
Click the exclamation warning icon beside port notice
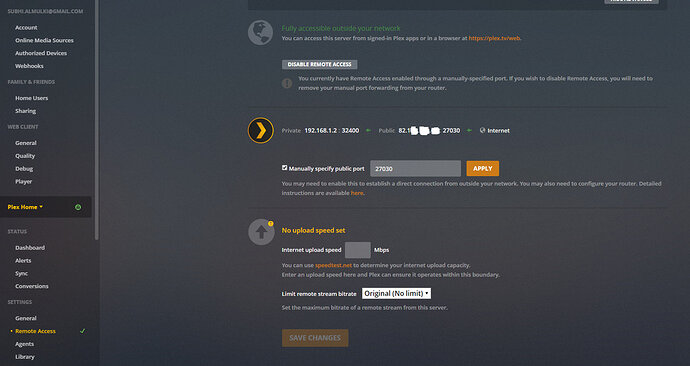(287, 83)
